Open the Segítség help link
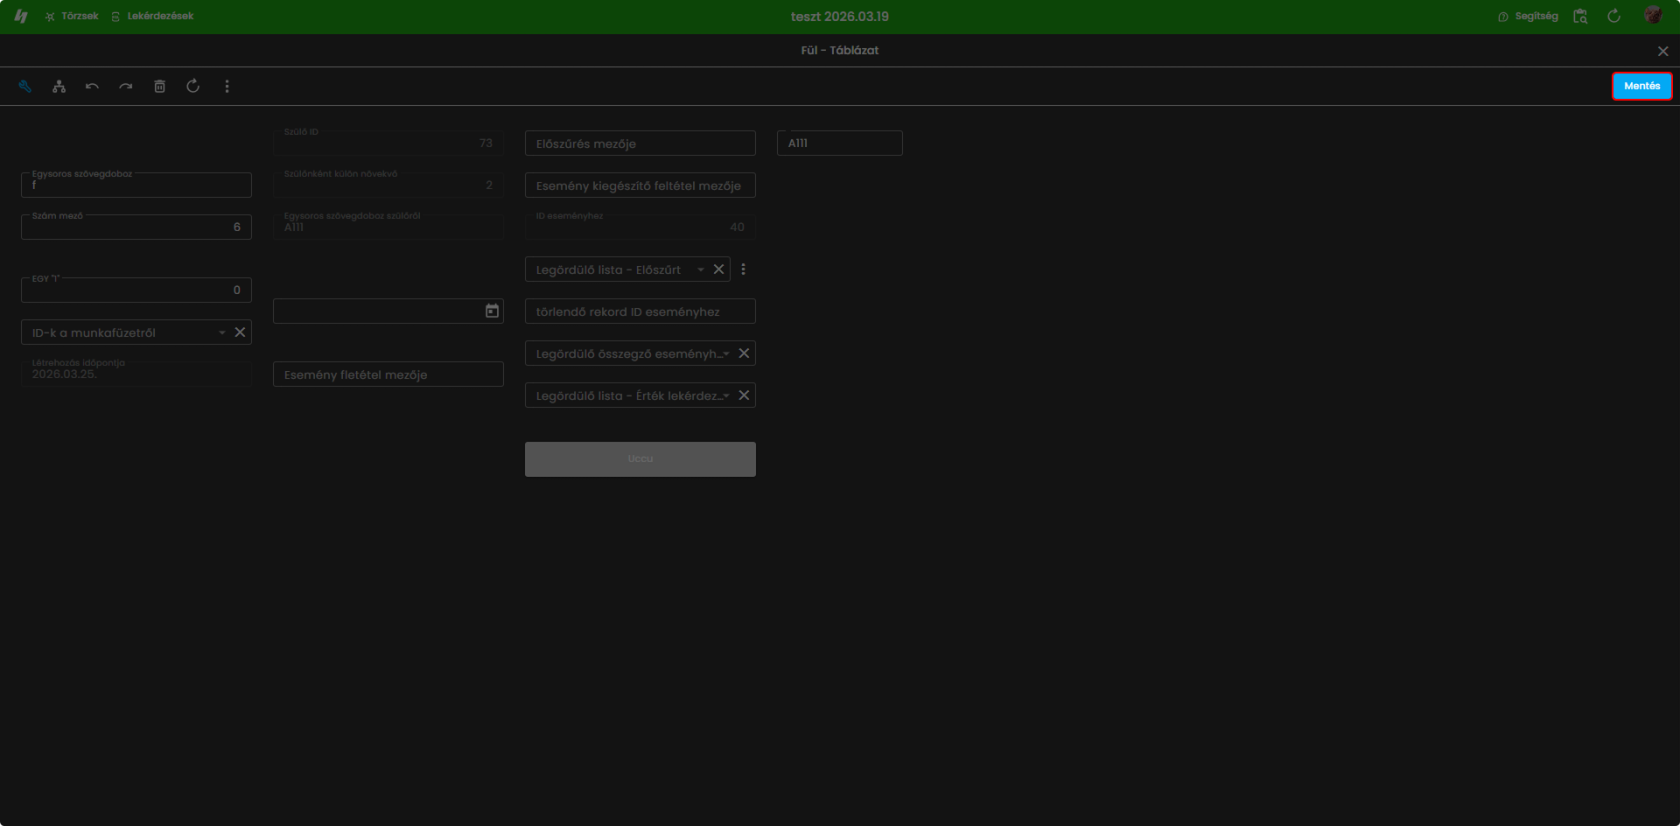1680x826 pixels. tap(1528, 16)
